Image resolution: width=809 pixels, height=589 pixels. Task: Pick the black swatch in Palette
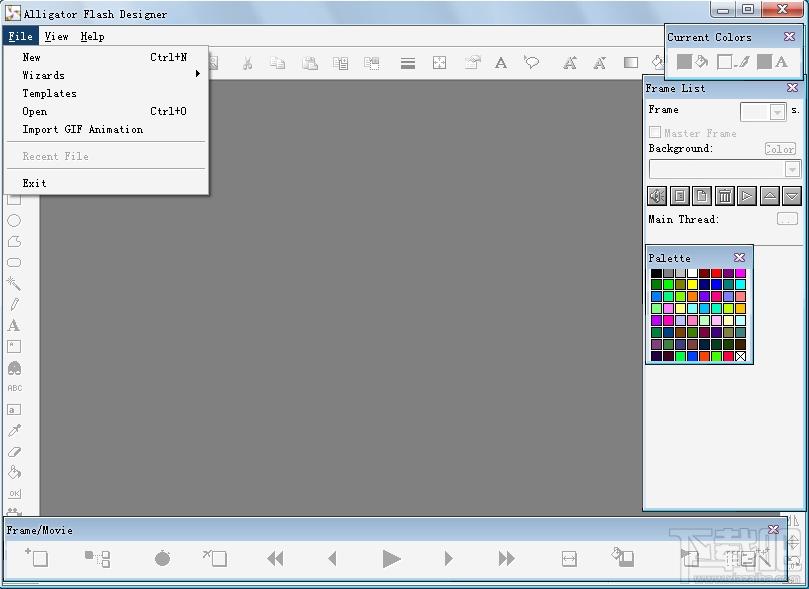(656, 273)
